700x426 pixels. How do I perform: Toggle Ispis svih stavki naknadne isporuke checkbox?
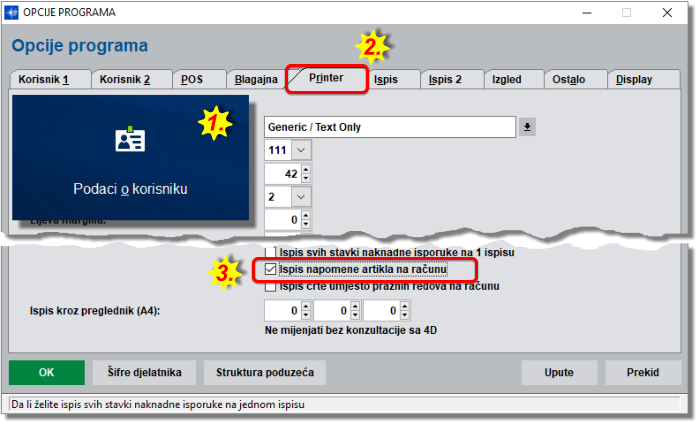point(271,252)
